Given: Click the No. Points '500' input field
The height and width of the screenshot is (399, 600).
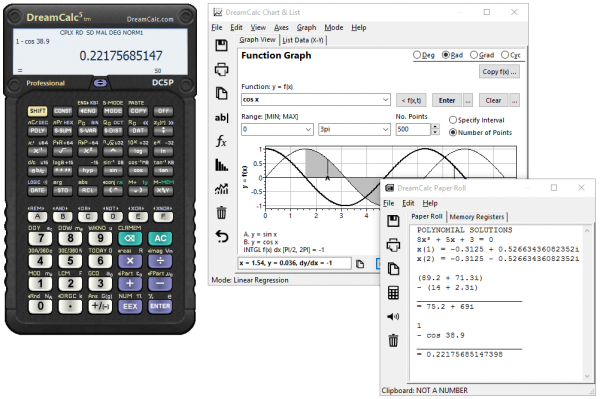Looking at the screenshot, I should pyautogui.click(x=413, y=129).
